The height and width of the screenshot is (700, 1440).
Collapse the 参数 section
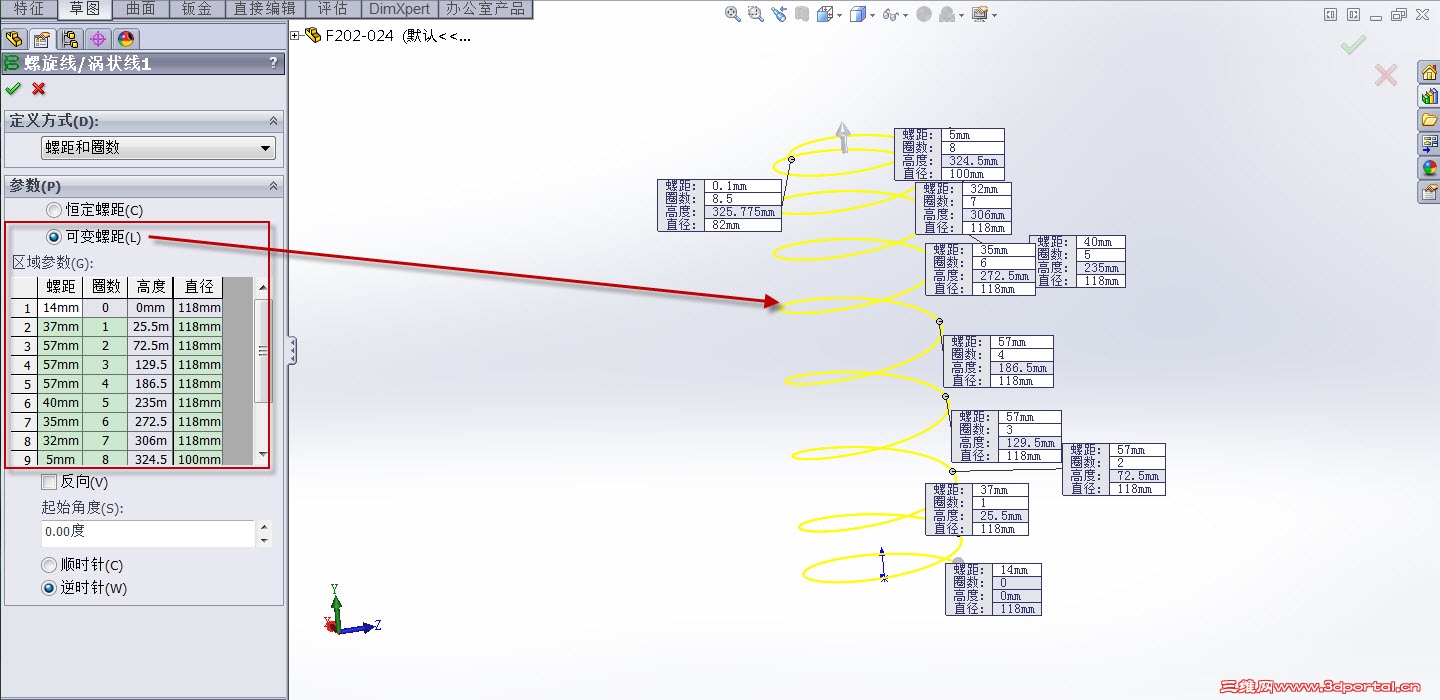click(x=273, y=186)
